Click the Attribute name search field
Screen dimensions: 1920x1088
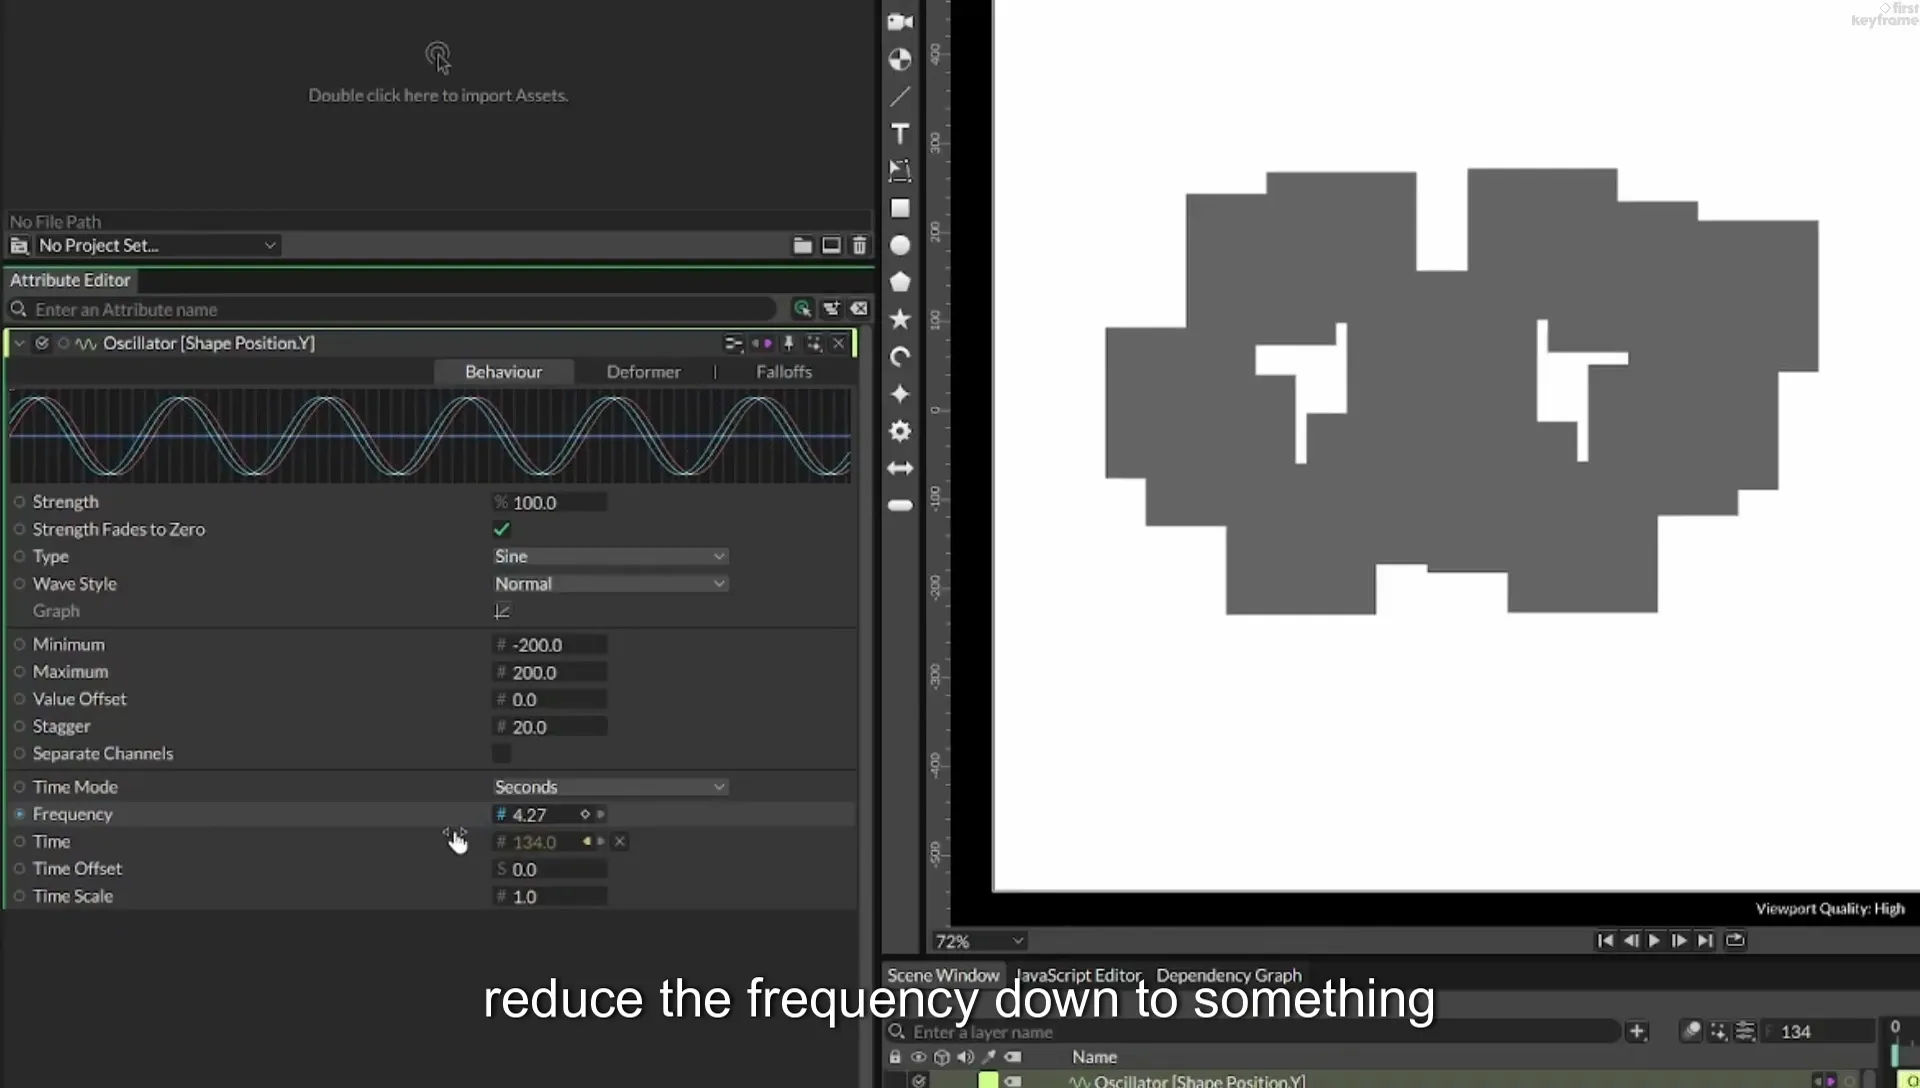point(392,310)
